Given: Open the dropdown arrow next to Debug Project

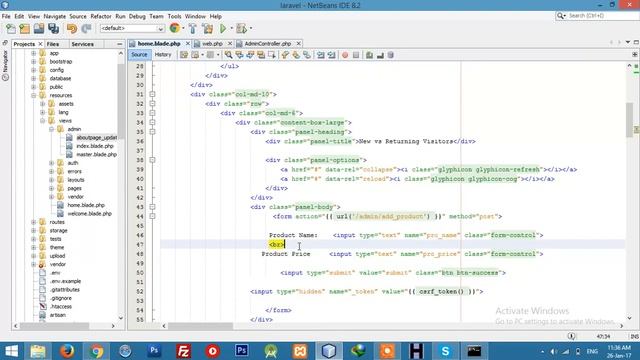Looking at the screenshot, I should (x=251, y=29).
